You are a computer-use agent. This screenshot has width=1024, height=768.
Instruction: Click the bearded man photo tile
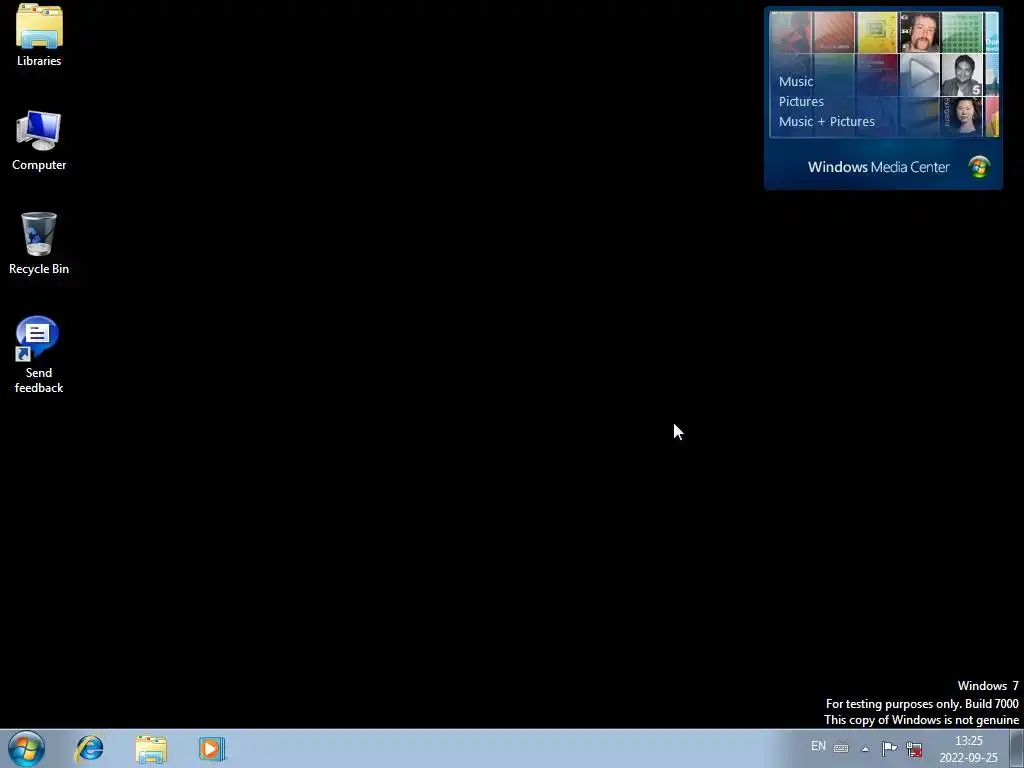pos(920,32)
